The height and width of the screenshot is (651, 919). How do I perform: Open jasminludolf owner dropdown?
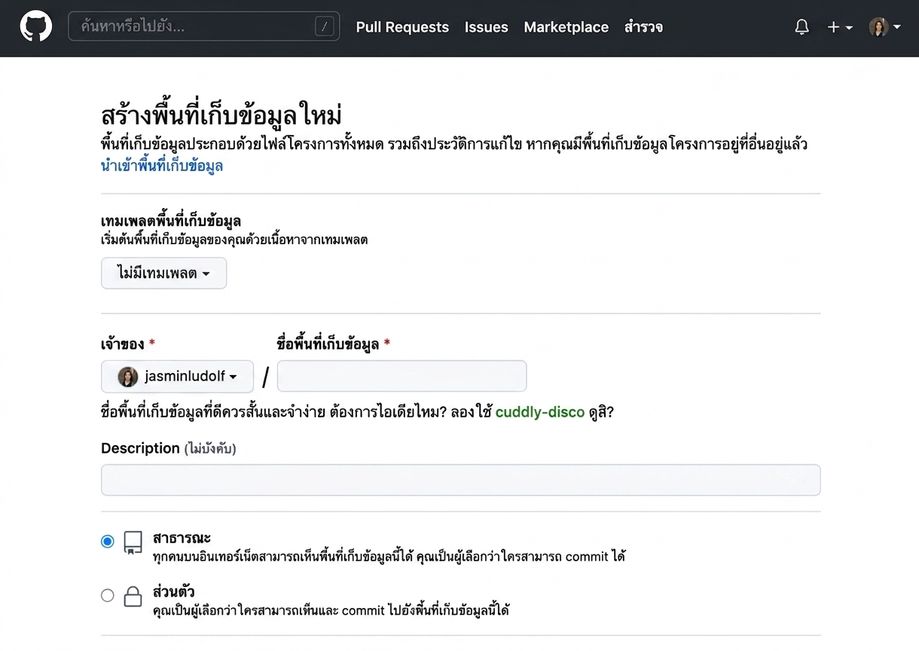pos(177,376)
